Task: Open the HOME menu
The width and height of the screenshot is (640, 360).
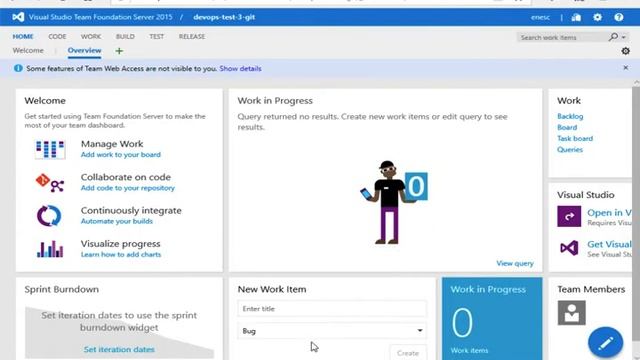Action: [23, 36]
